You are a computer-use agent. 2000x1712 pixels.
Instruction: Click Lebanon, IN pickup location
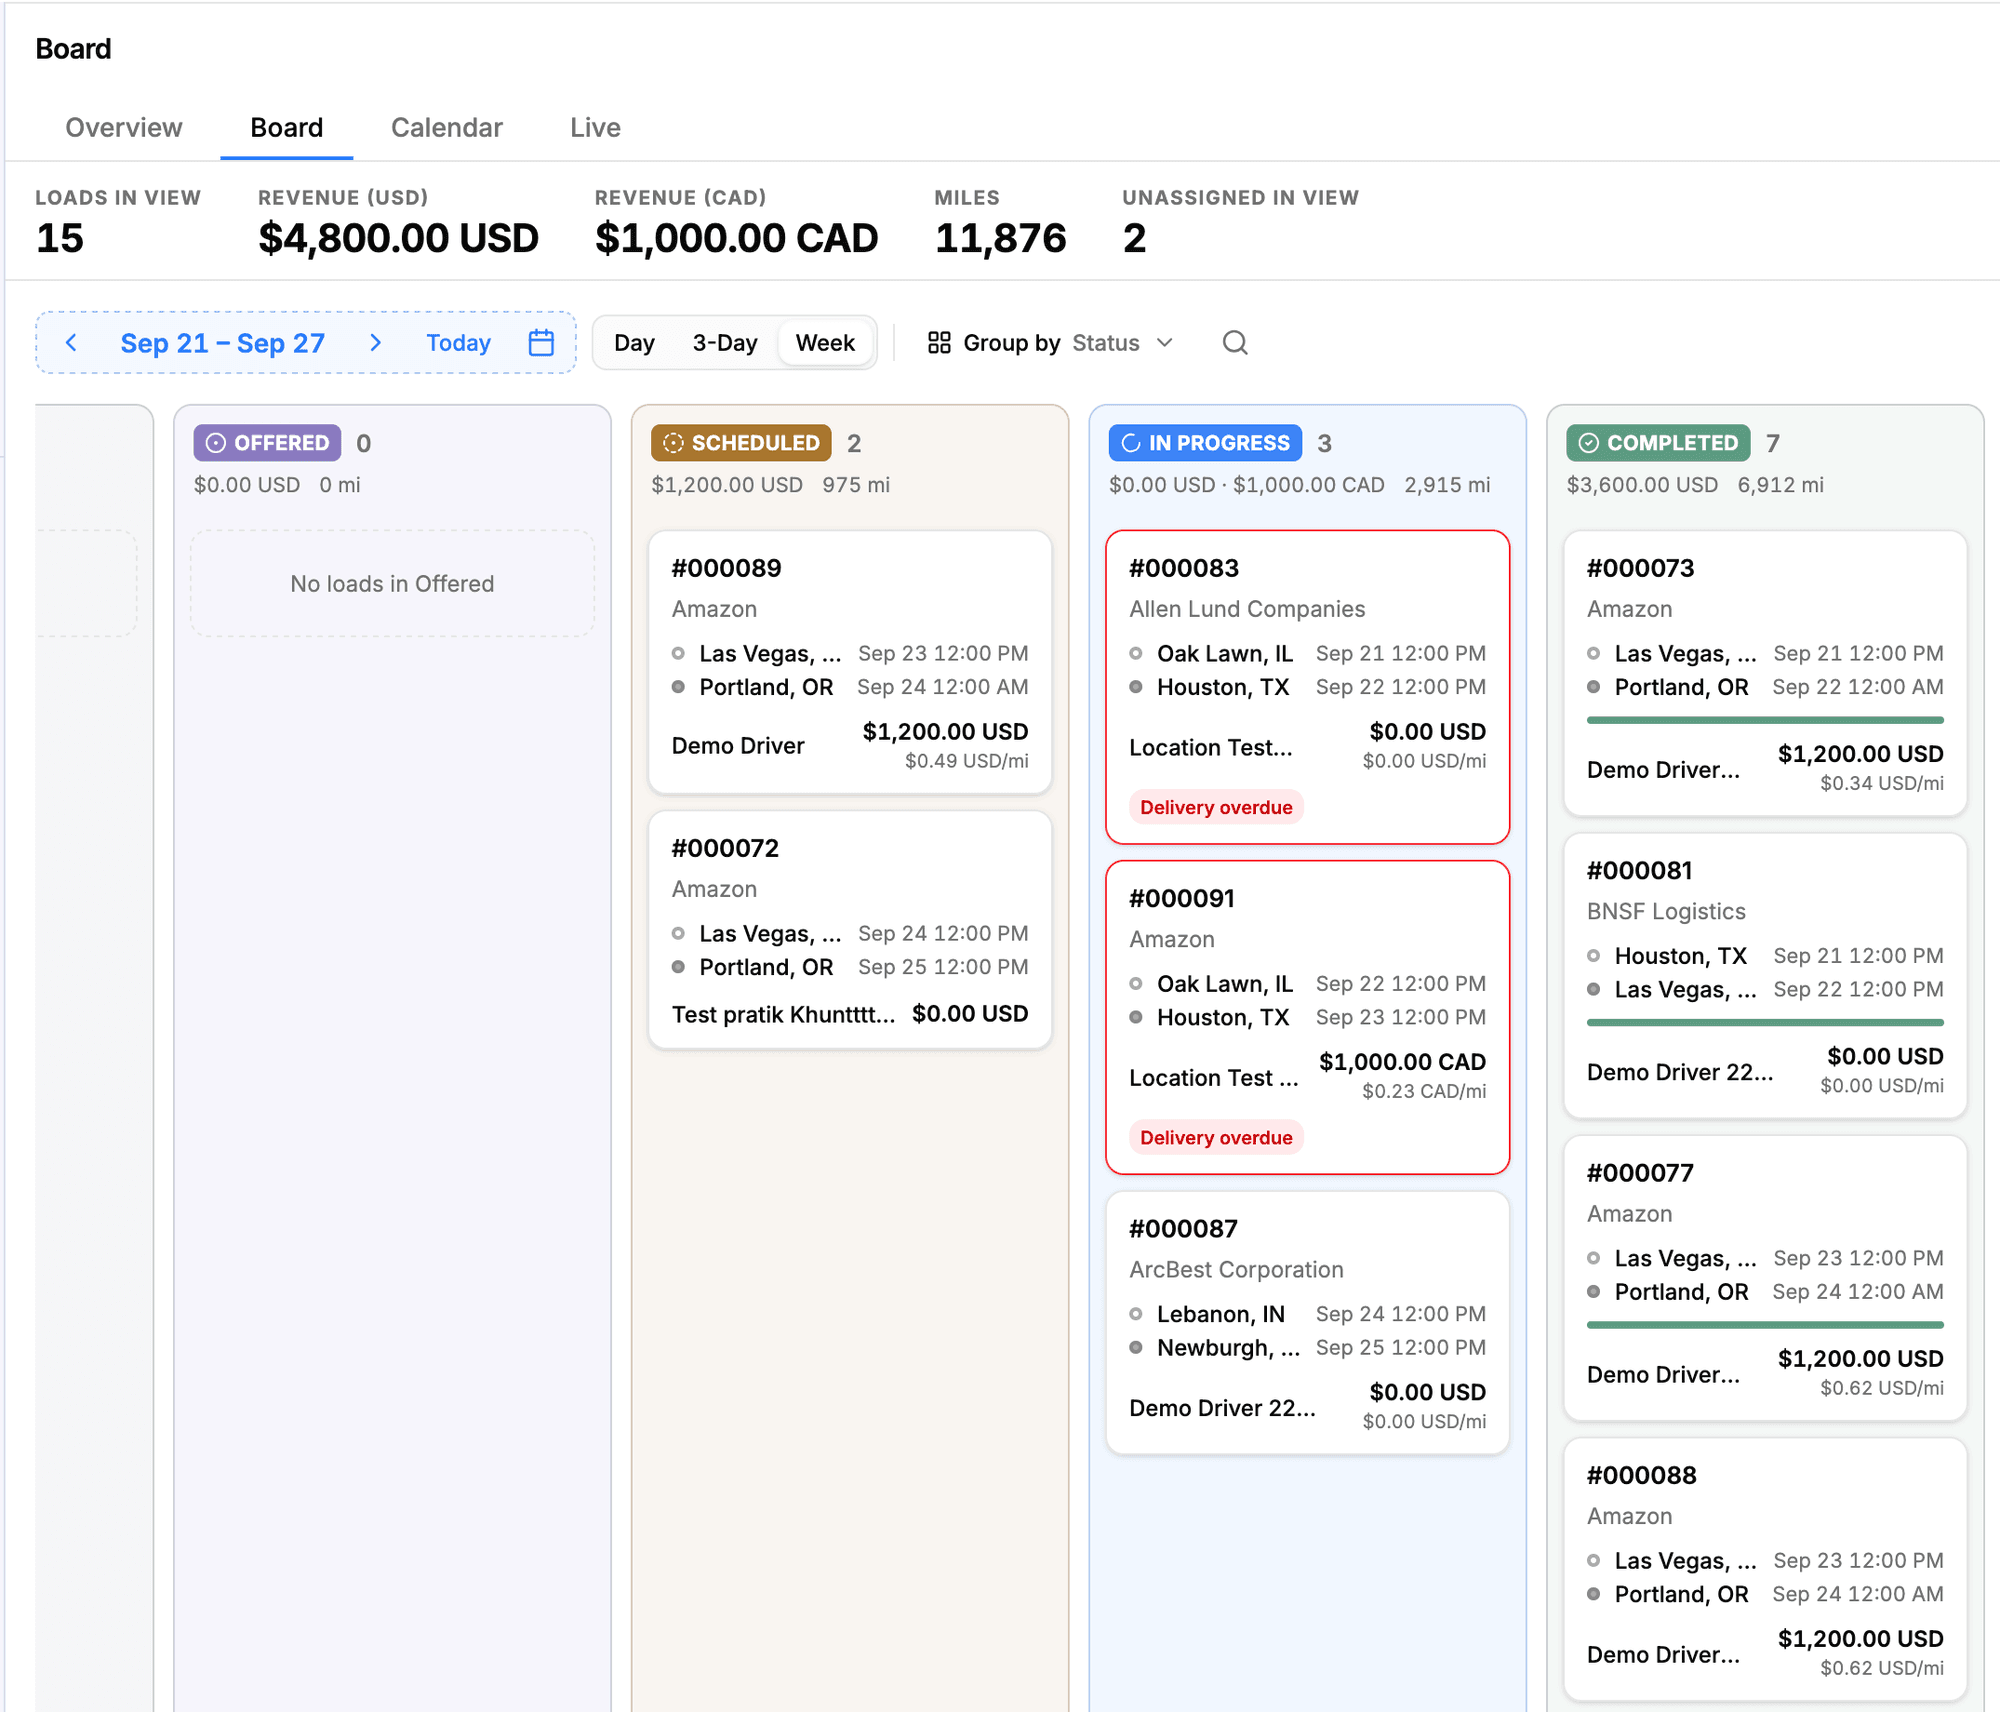tap(1220, 1314)
